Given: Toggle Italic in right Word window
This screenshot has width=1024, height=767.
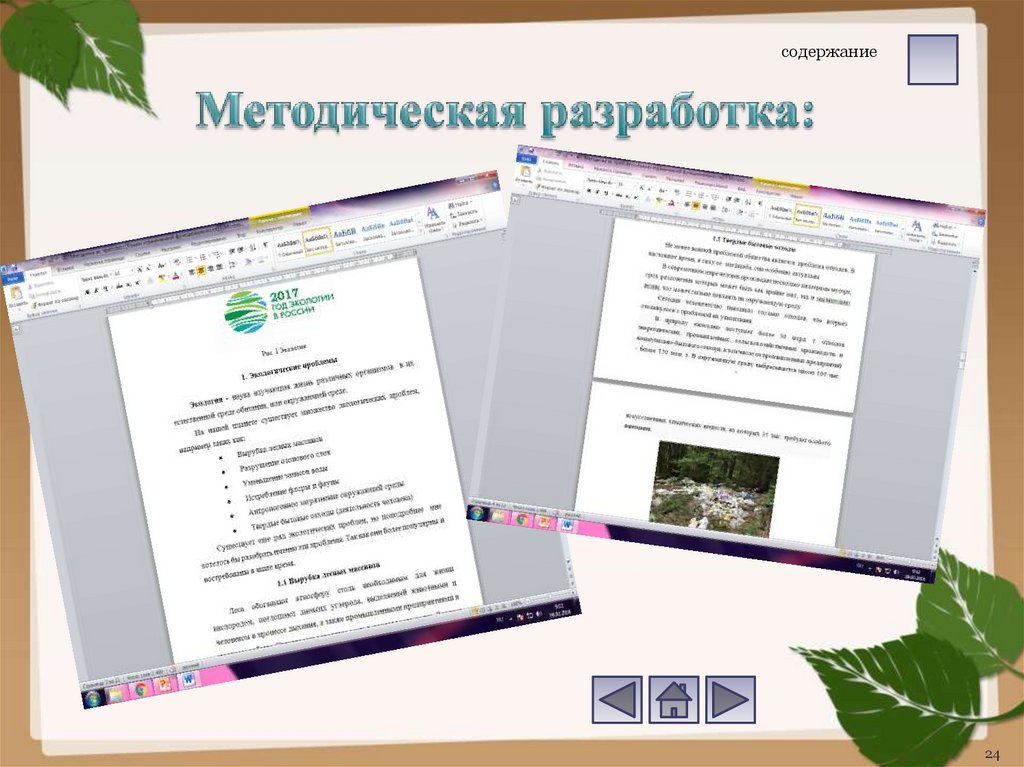Looking at the screenshot, I should point(597,191).
